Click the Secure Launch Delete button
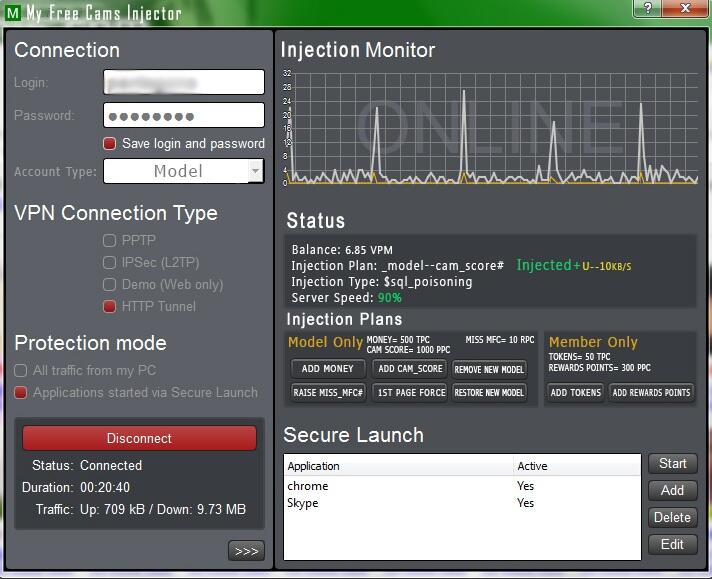This screenshot has height=579, width=712. 672,517
